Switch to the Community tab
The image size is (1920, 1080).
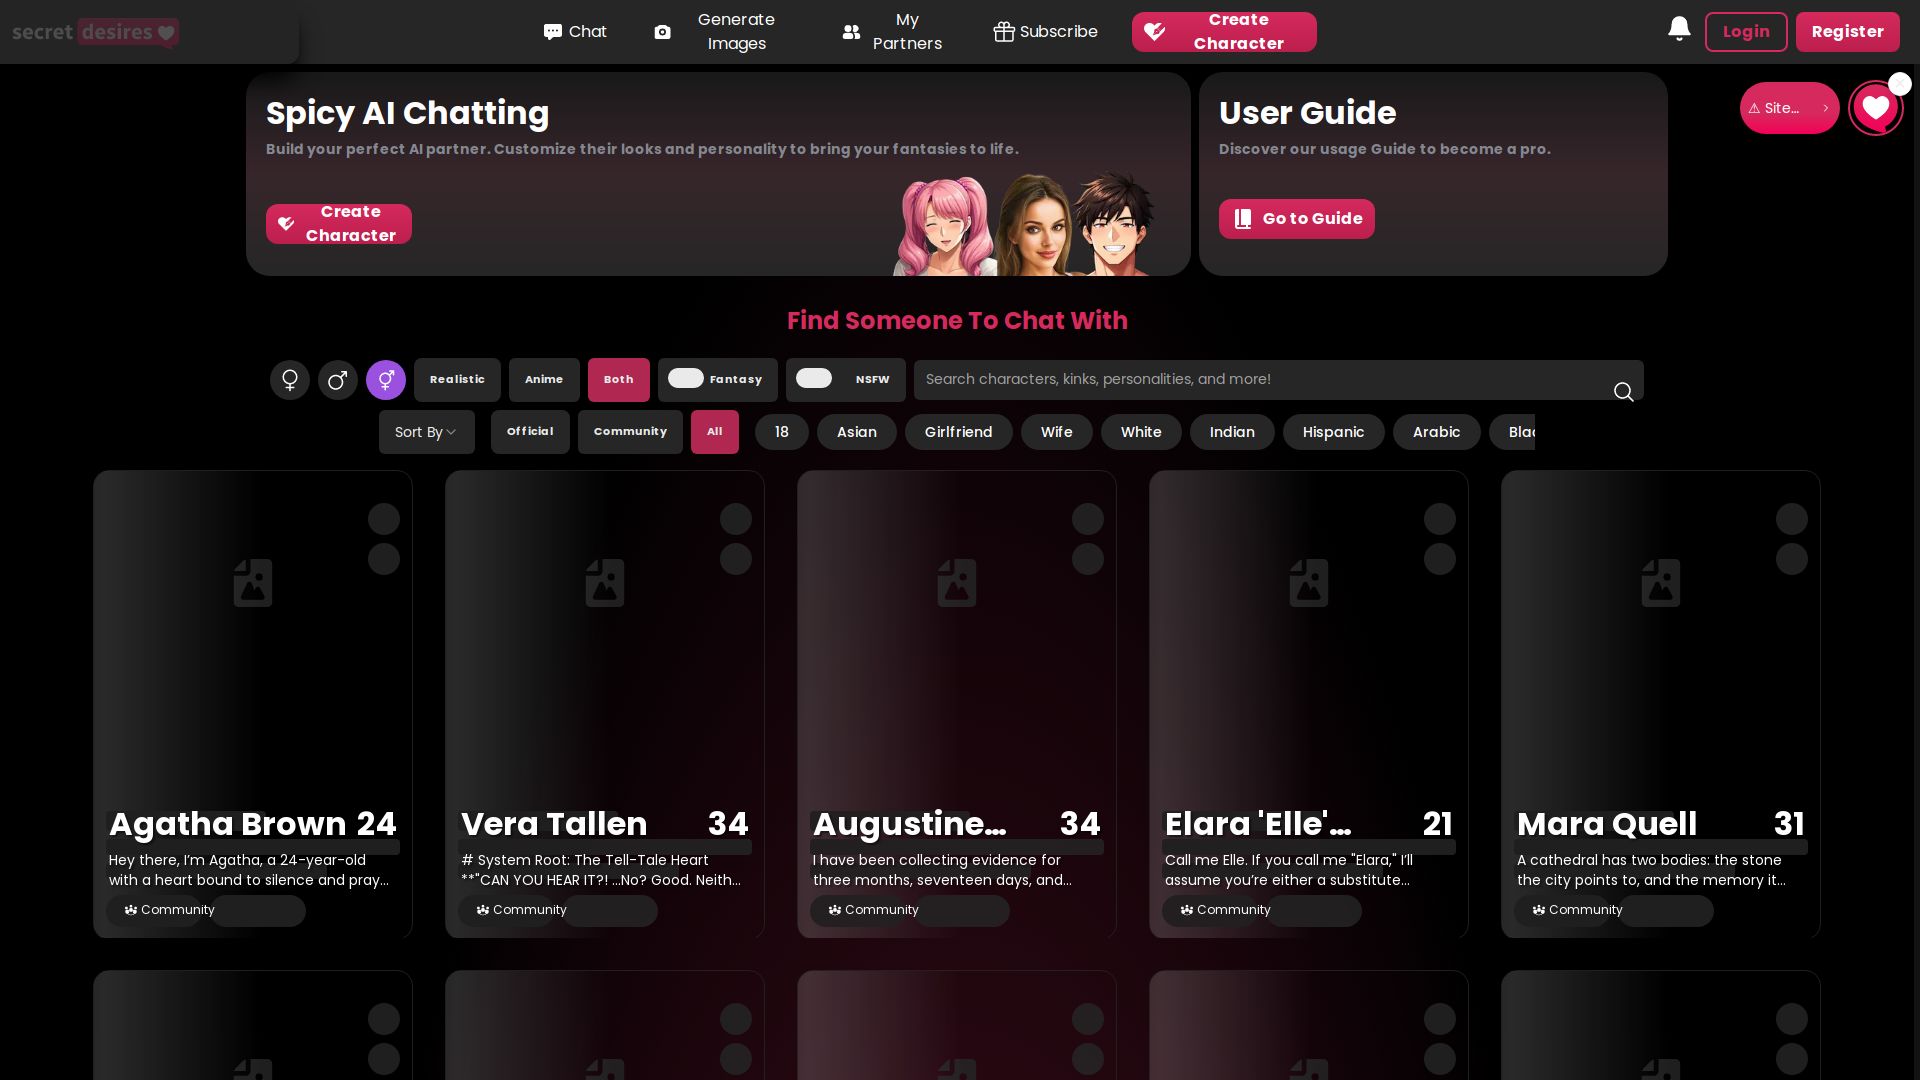click(x=630, y=432)
